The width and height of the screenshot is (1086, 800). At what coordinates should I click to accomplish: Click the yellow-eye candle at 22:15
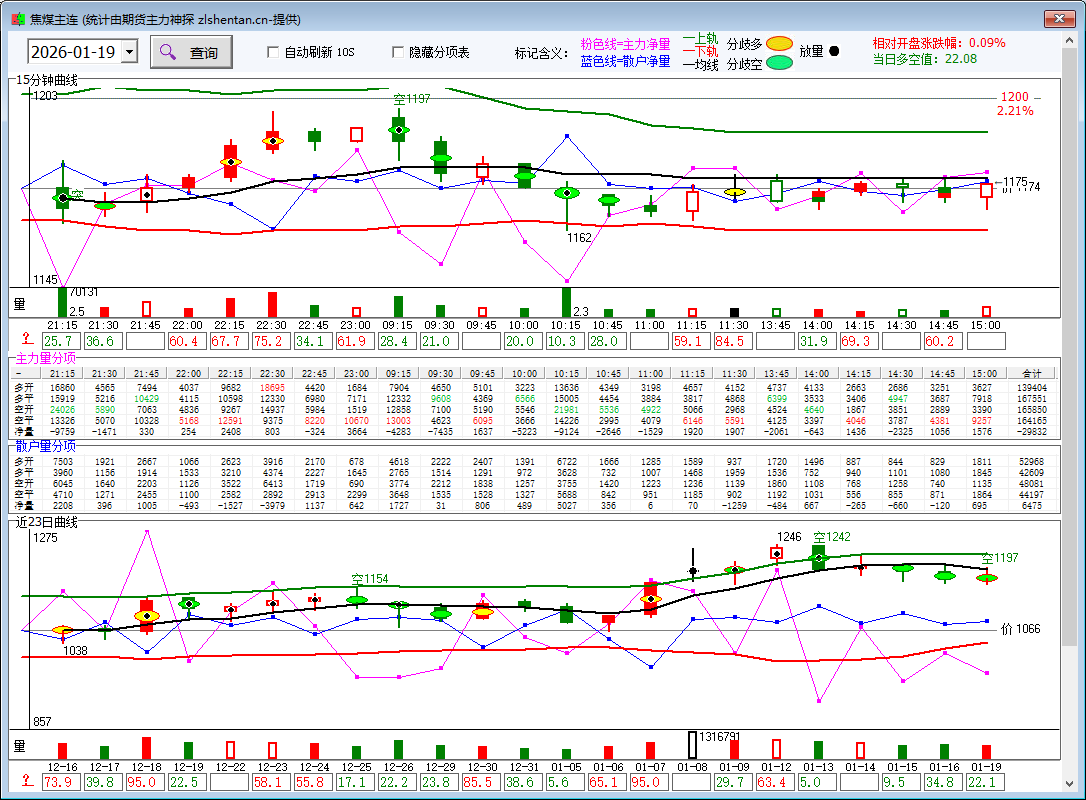tap(231, 162)
